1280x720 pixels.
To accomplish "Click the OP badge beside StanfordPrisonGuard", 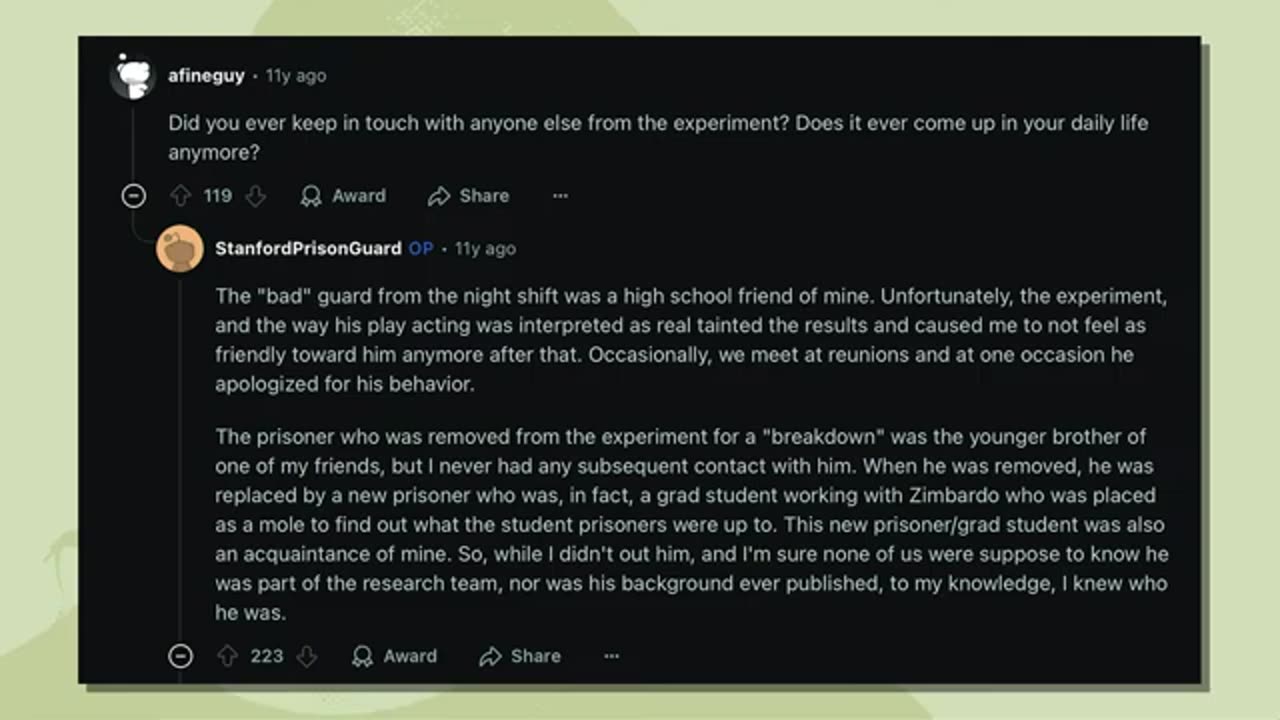I will pos(421,248).
